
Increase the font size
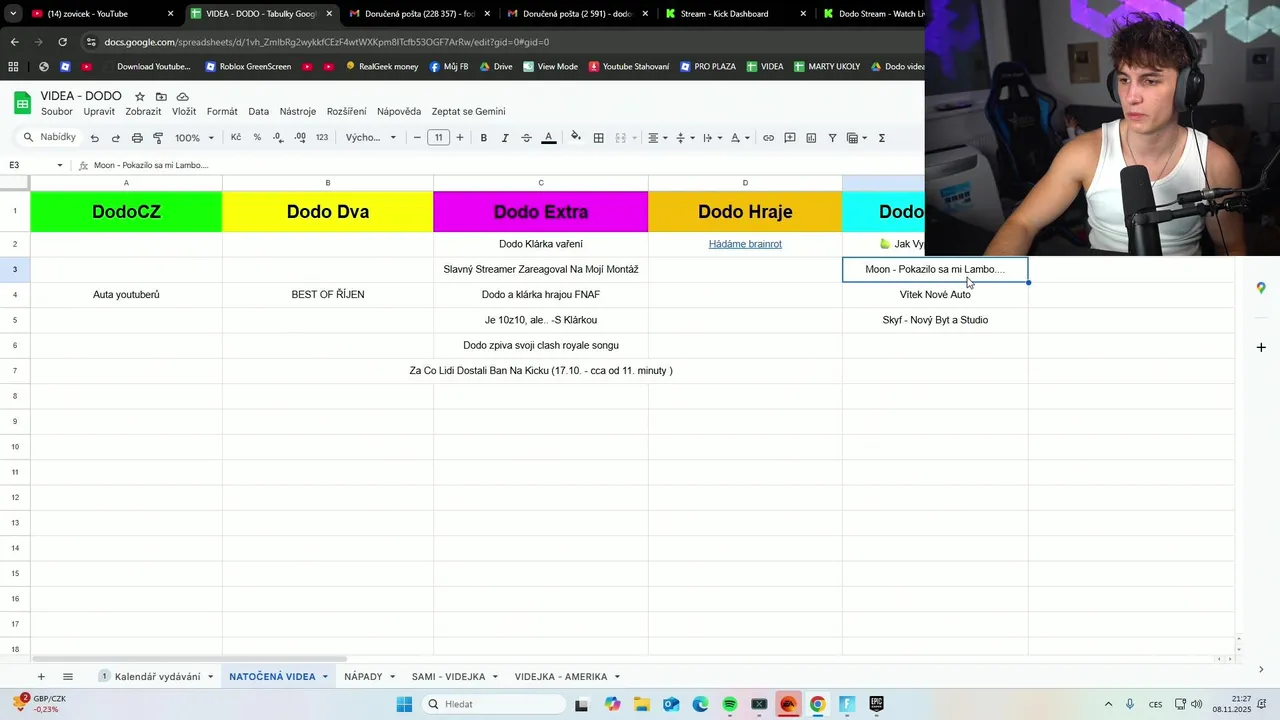tap(460, 138)
